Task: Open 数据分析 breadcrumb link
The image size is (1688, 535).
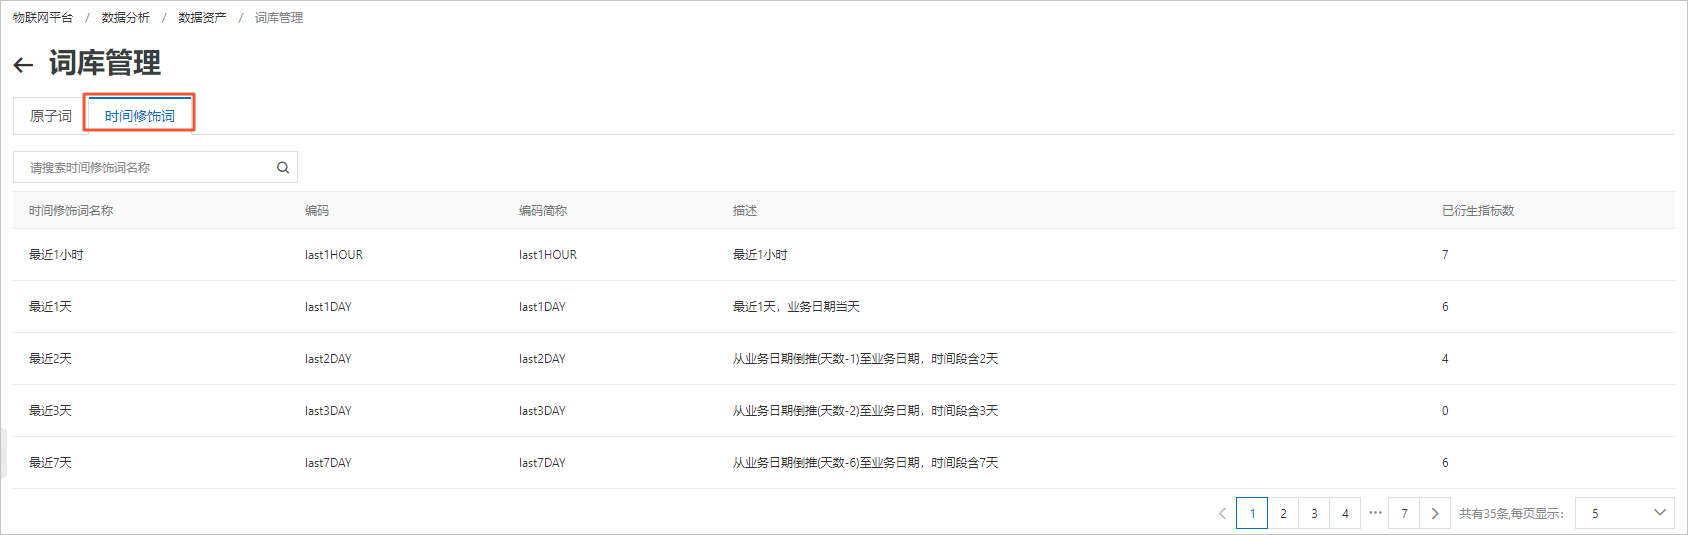Action: 126,18
